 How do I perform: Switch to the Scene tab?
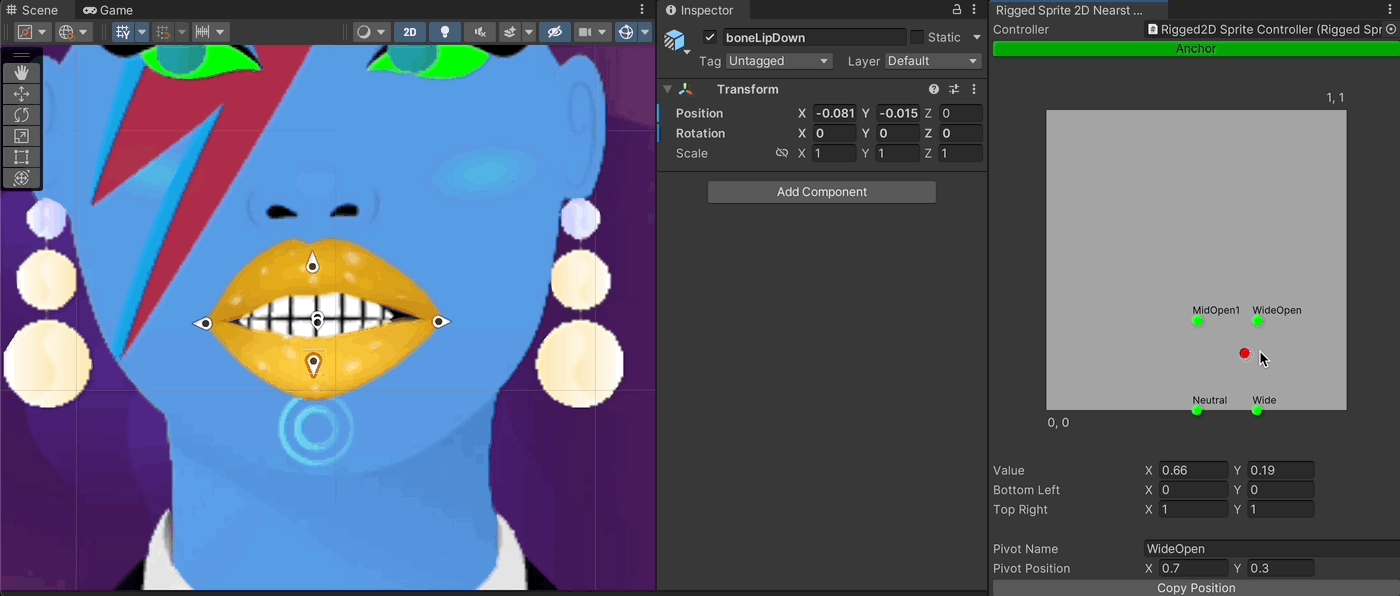32,10
